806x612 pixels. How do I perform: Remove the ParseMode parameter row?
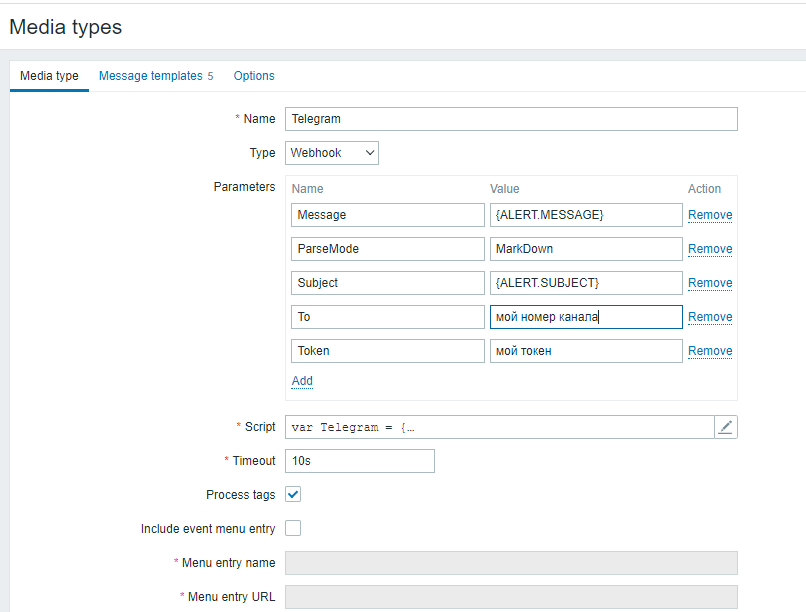(x=710, y=249)
